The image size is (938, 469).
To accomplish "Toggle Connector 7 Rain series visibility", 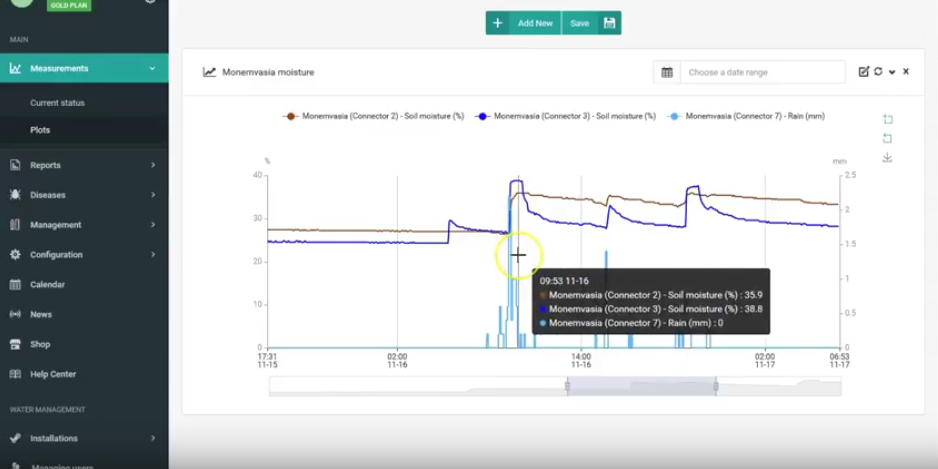I will point(746,116).
